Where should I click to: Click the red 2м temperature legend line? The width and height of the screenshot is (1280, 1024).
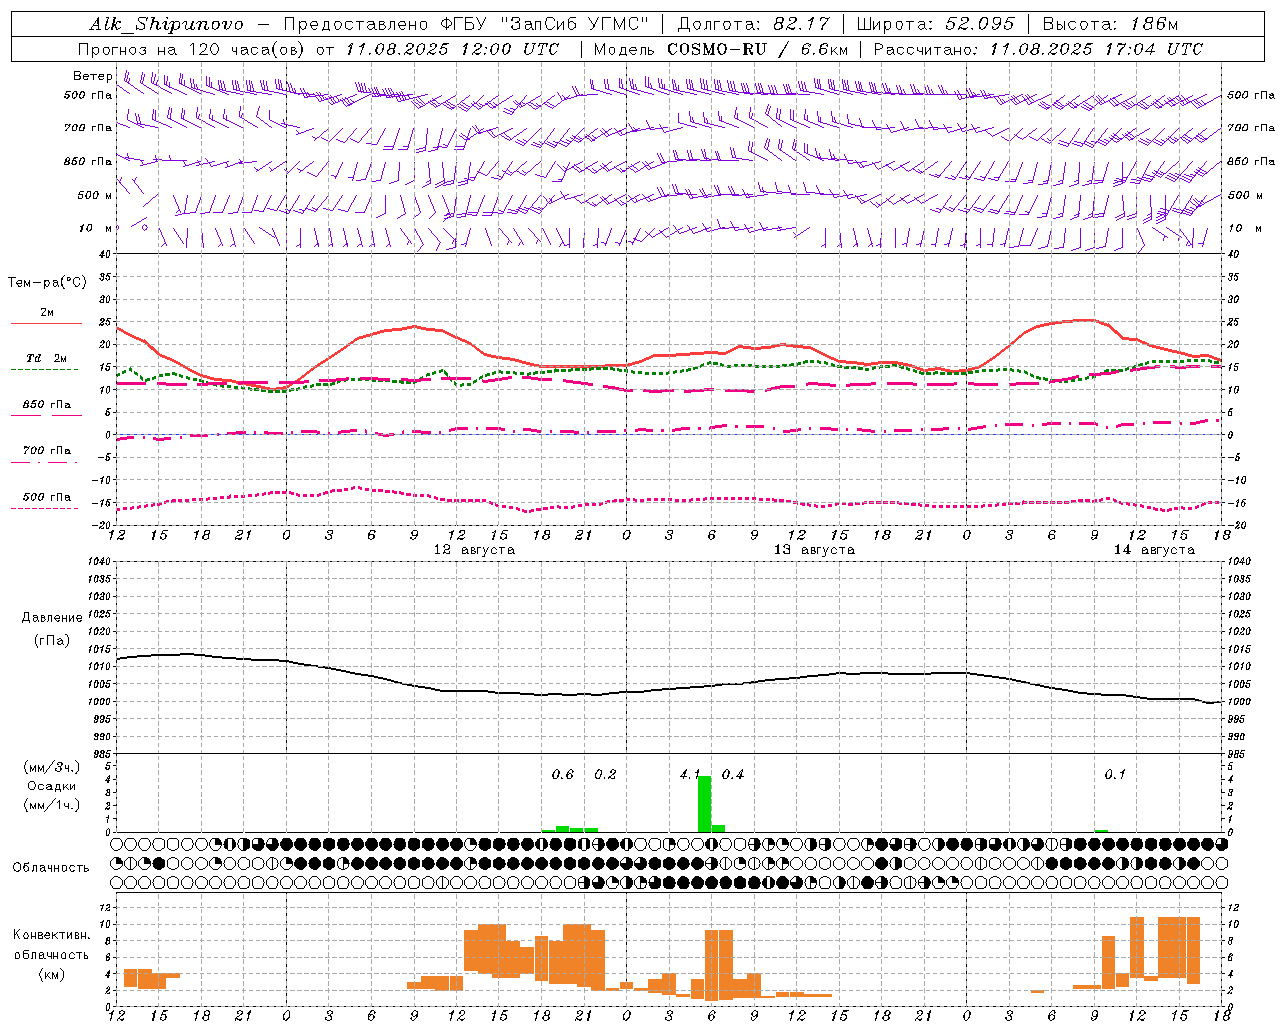pos(46,324)
